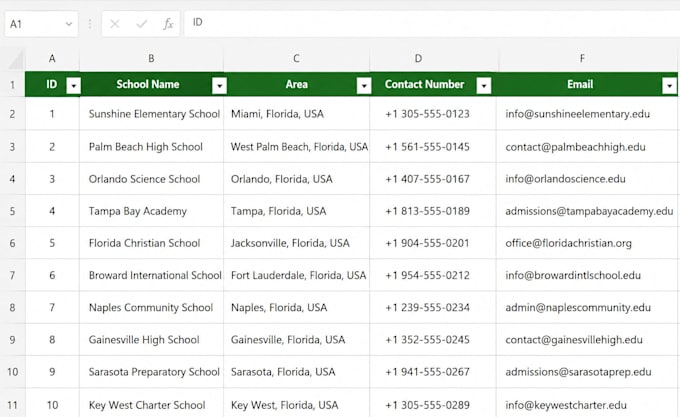Image resolution: width=680 pixels, height=417 pixels.
Task: Click the Email header cell
Action: (x=587, y=85)
